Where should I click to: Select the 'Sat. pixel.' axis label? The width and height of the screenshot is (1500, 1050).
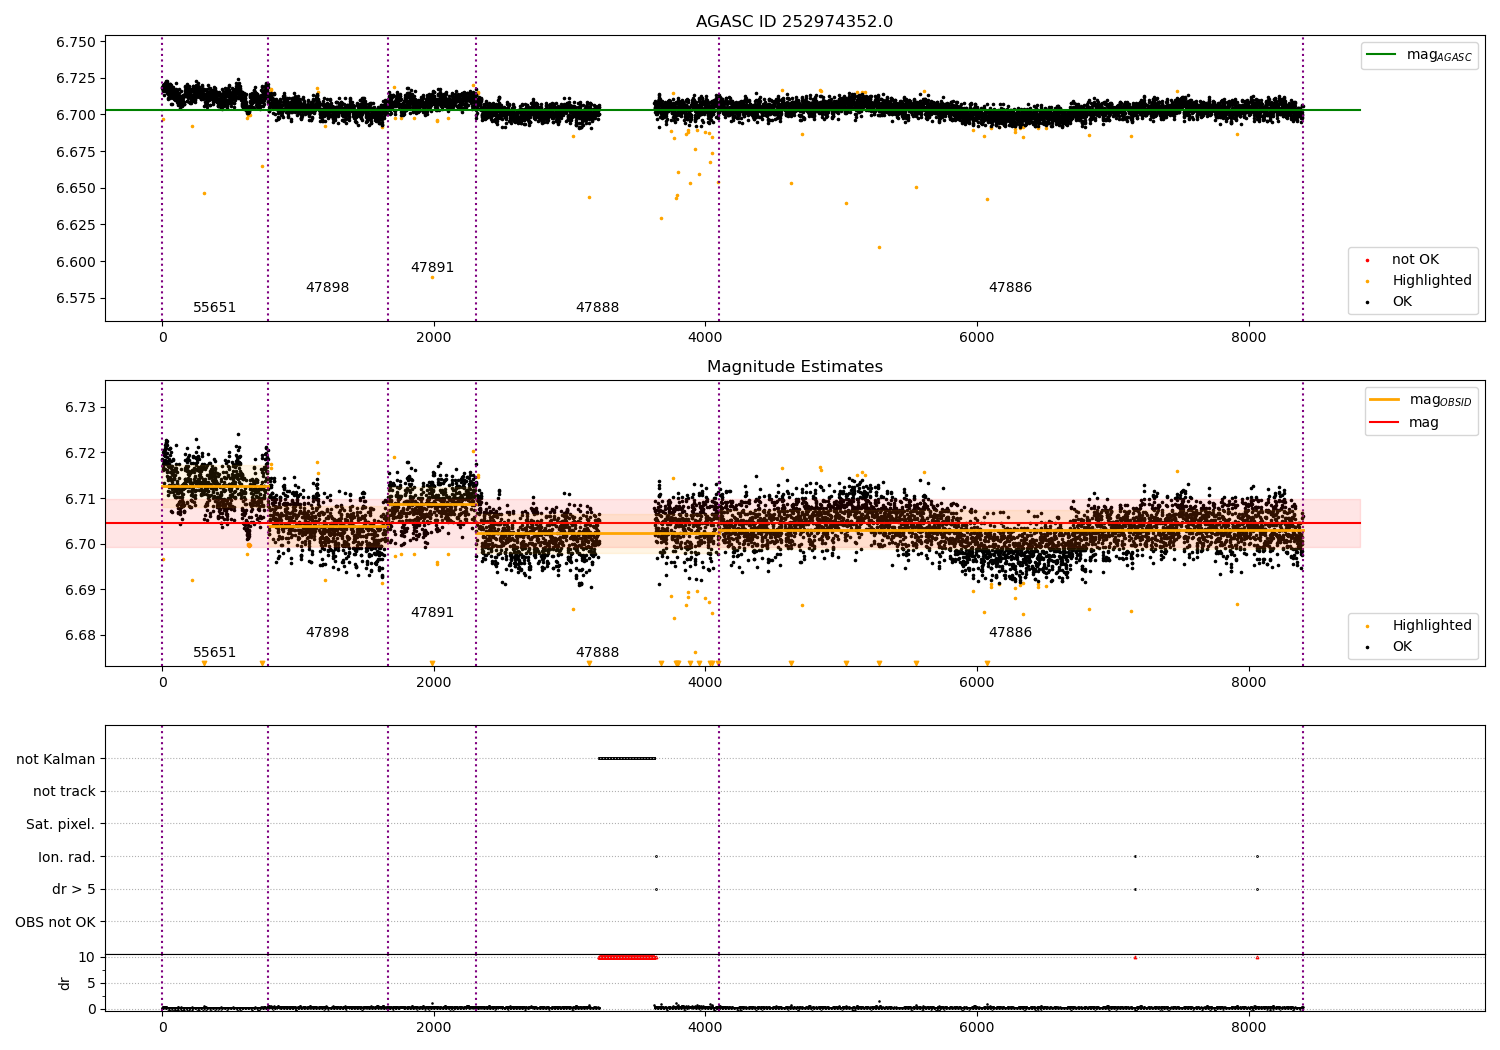click(x=61, y=824)
